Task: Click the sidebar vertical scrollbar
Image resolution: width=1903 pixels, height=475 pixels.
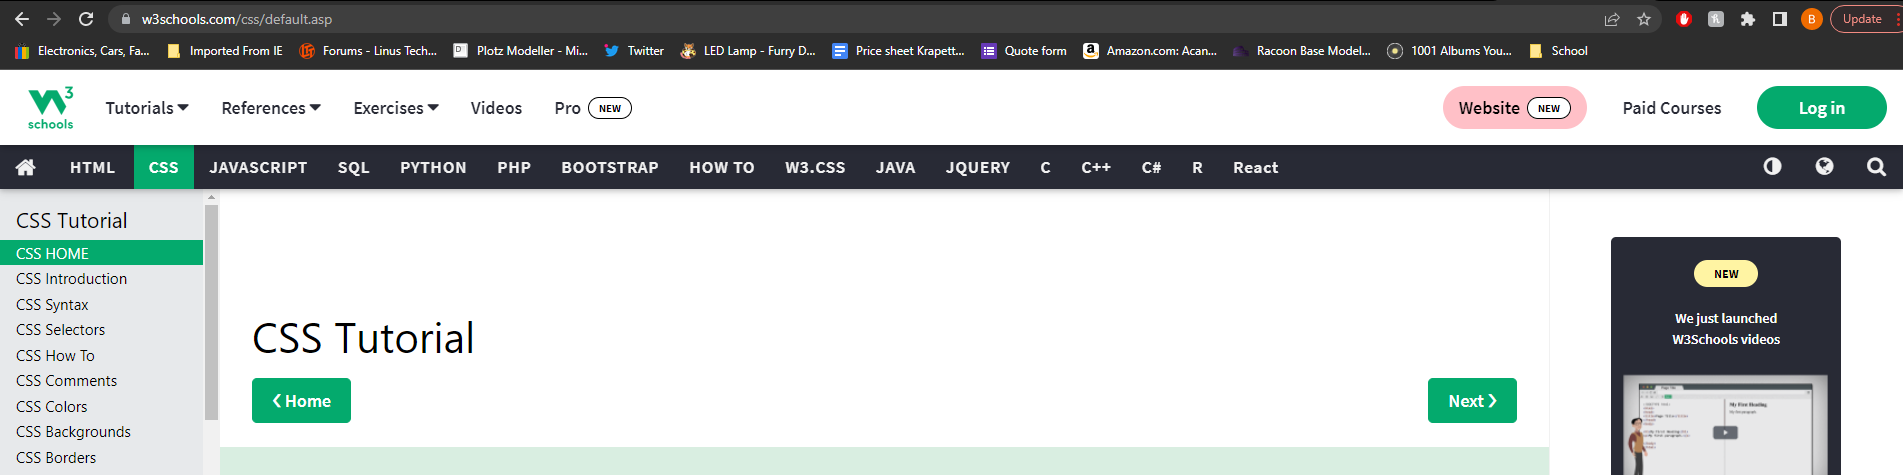Action: coord(211,310)
